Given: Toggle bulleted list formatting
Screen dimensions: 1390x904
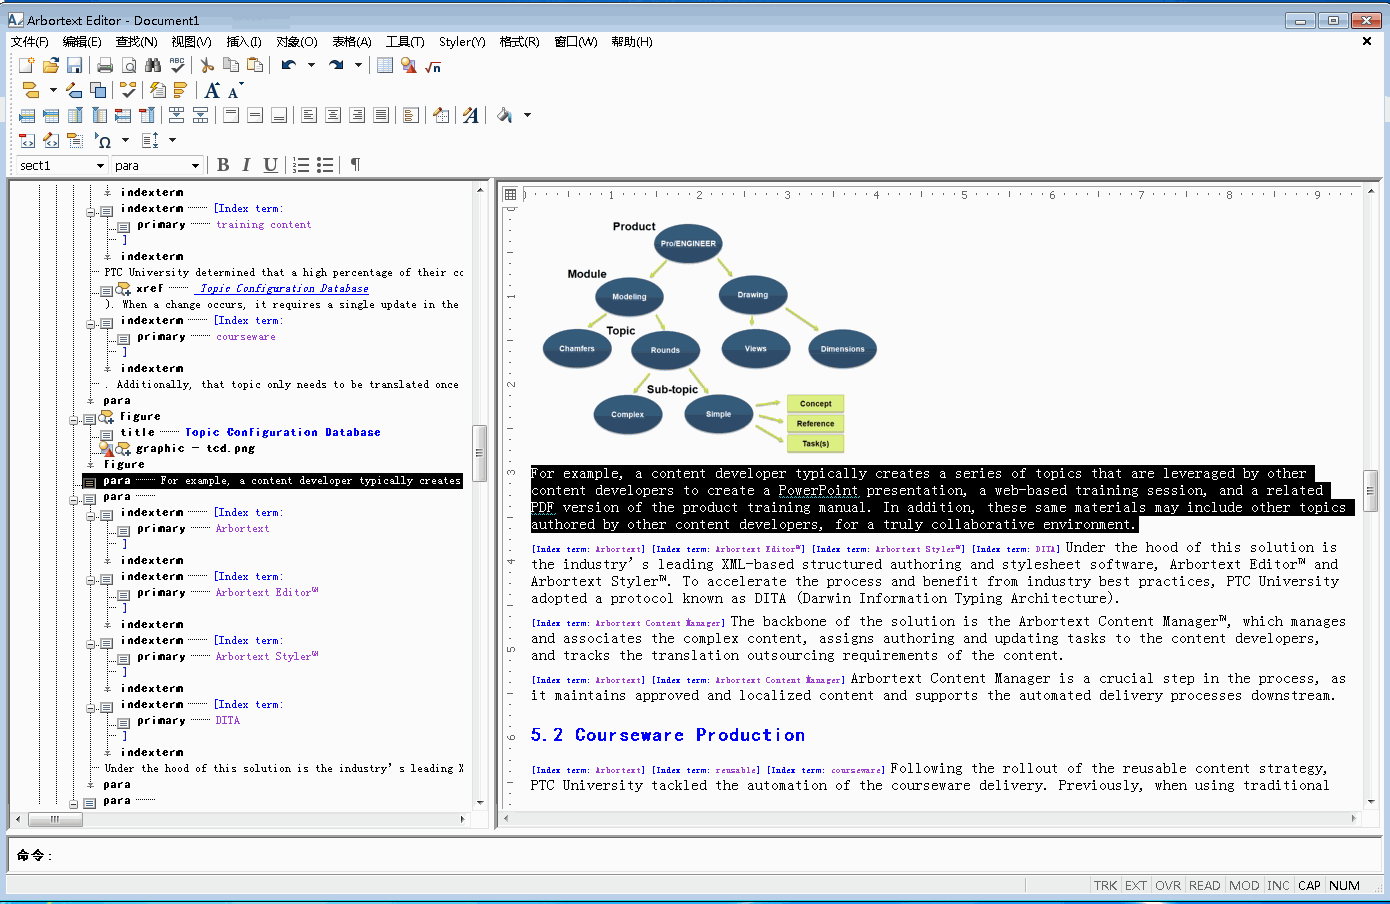Looking at the screenshot, I should point(325,165).
